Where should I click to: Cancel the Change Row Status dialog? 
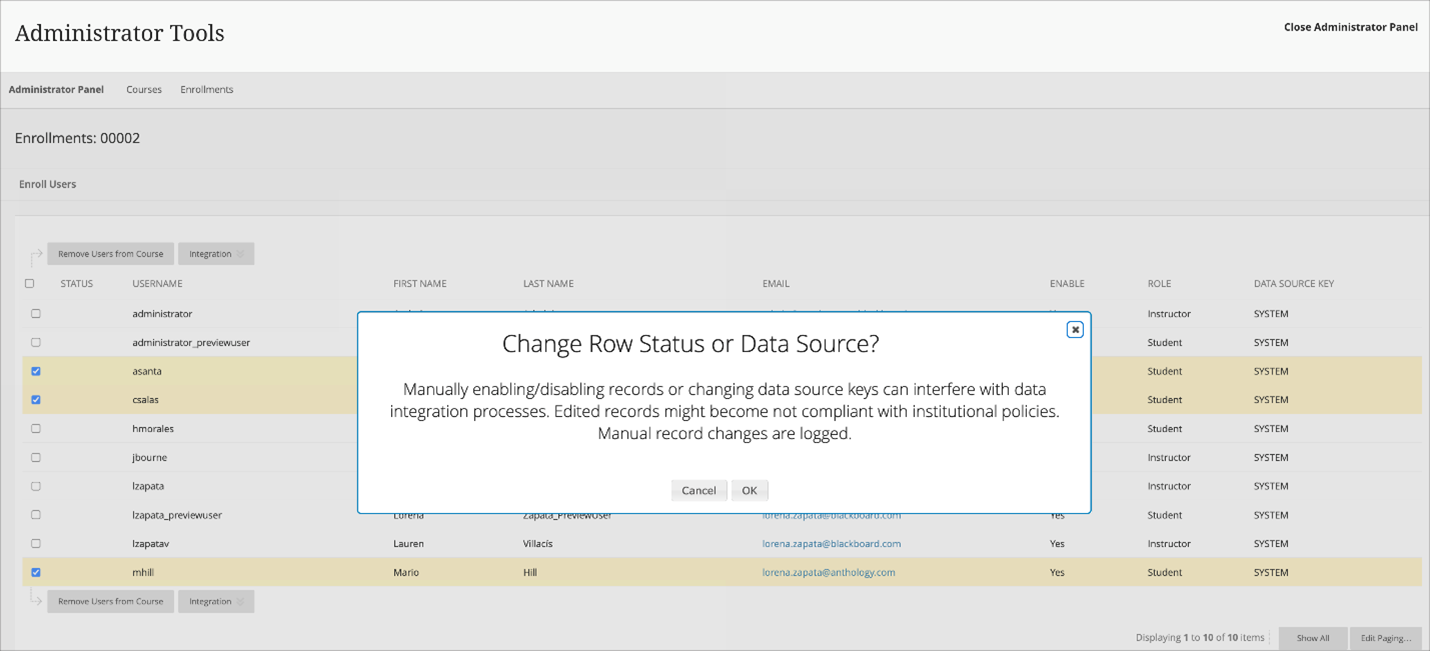coord(698,490)
